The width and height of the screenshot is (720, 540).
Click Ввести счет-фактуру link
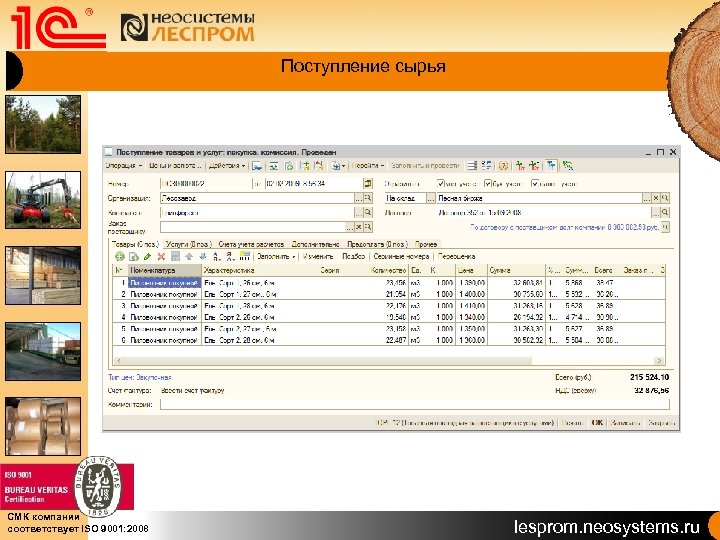point(193,391)
